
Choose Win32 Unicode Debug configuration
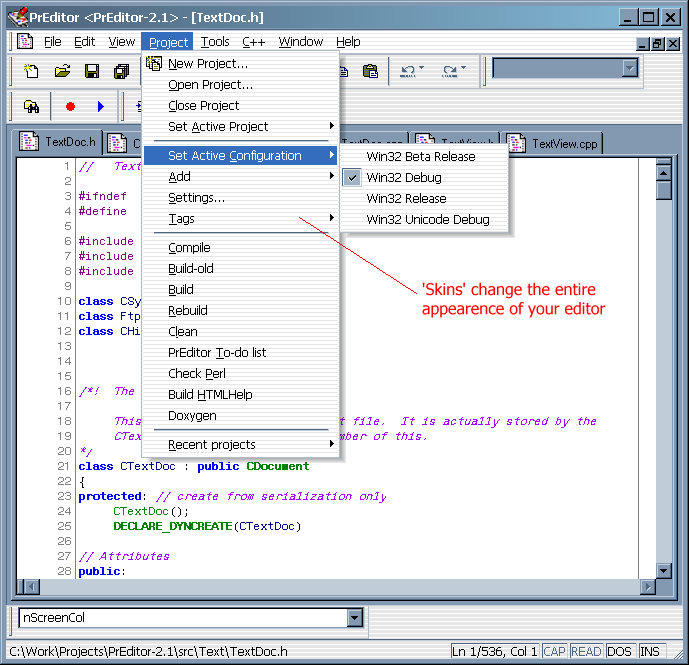point(424,220)
